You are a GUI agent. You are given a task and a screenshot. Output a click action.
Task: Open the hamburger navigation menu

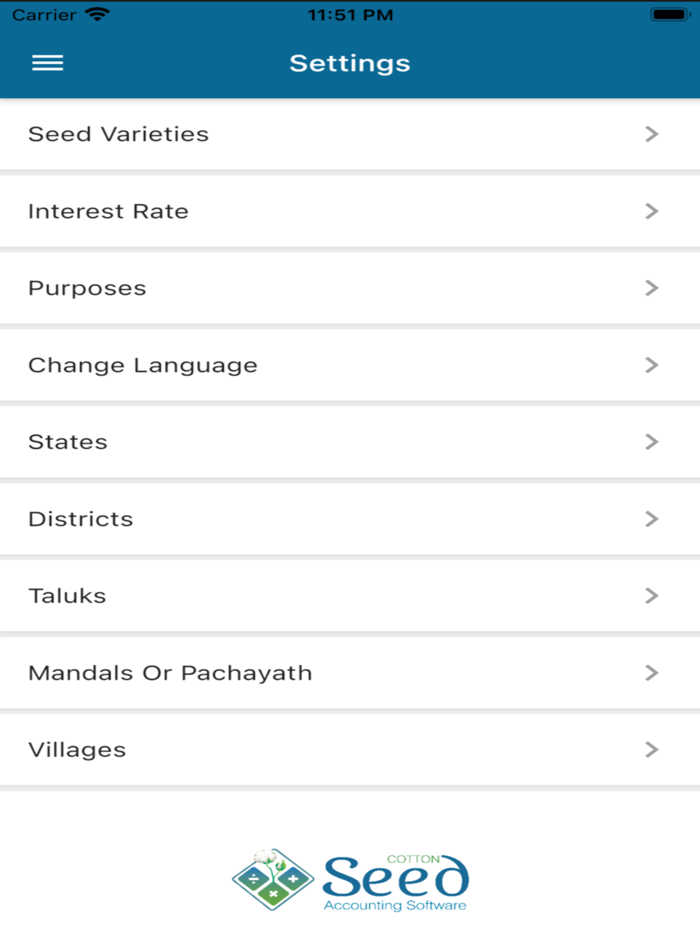[47, 62]
